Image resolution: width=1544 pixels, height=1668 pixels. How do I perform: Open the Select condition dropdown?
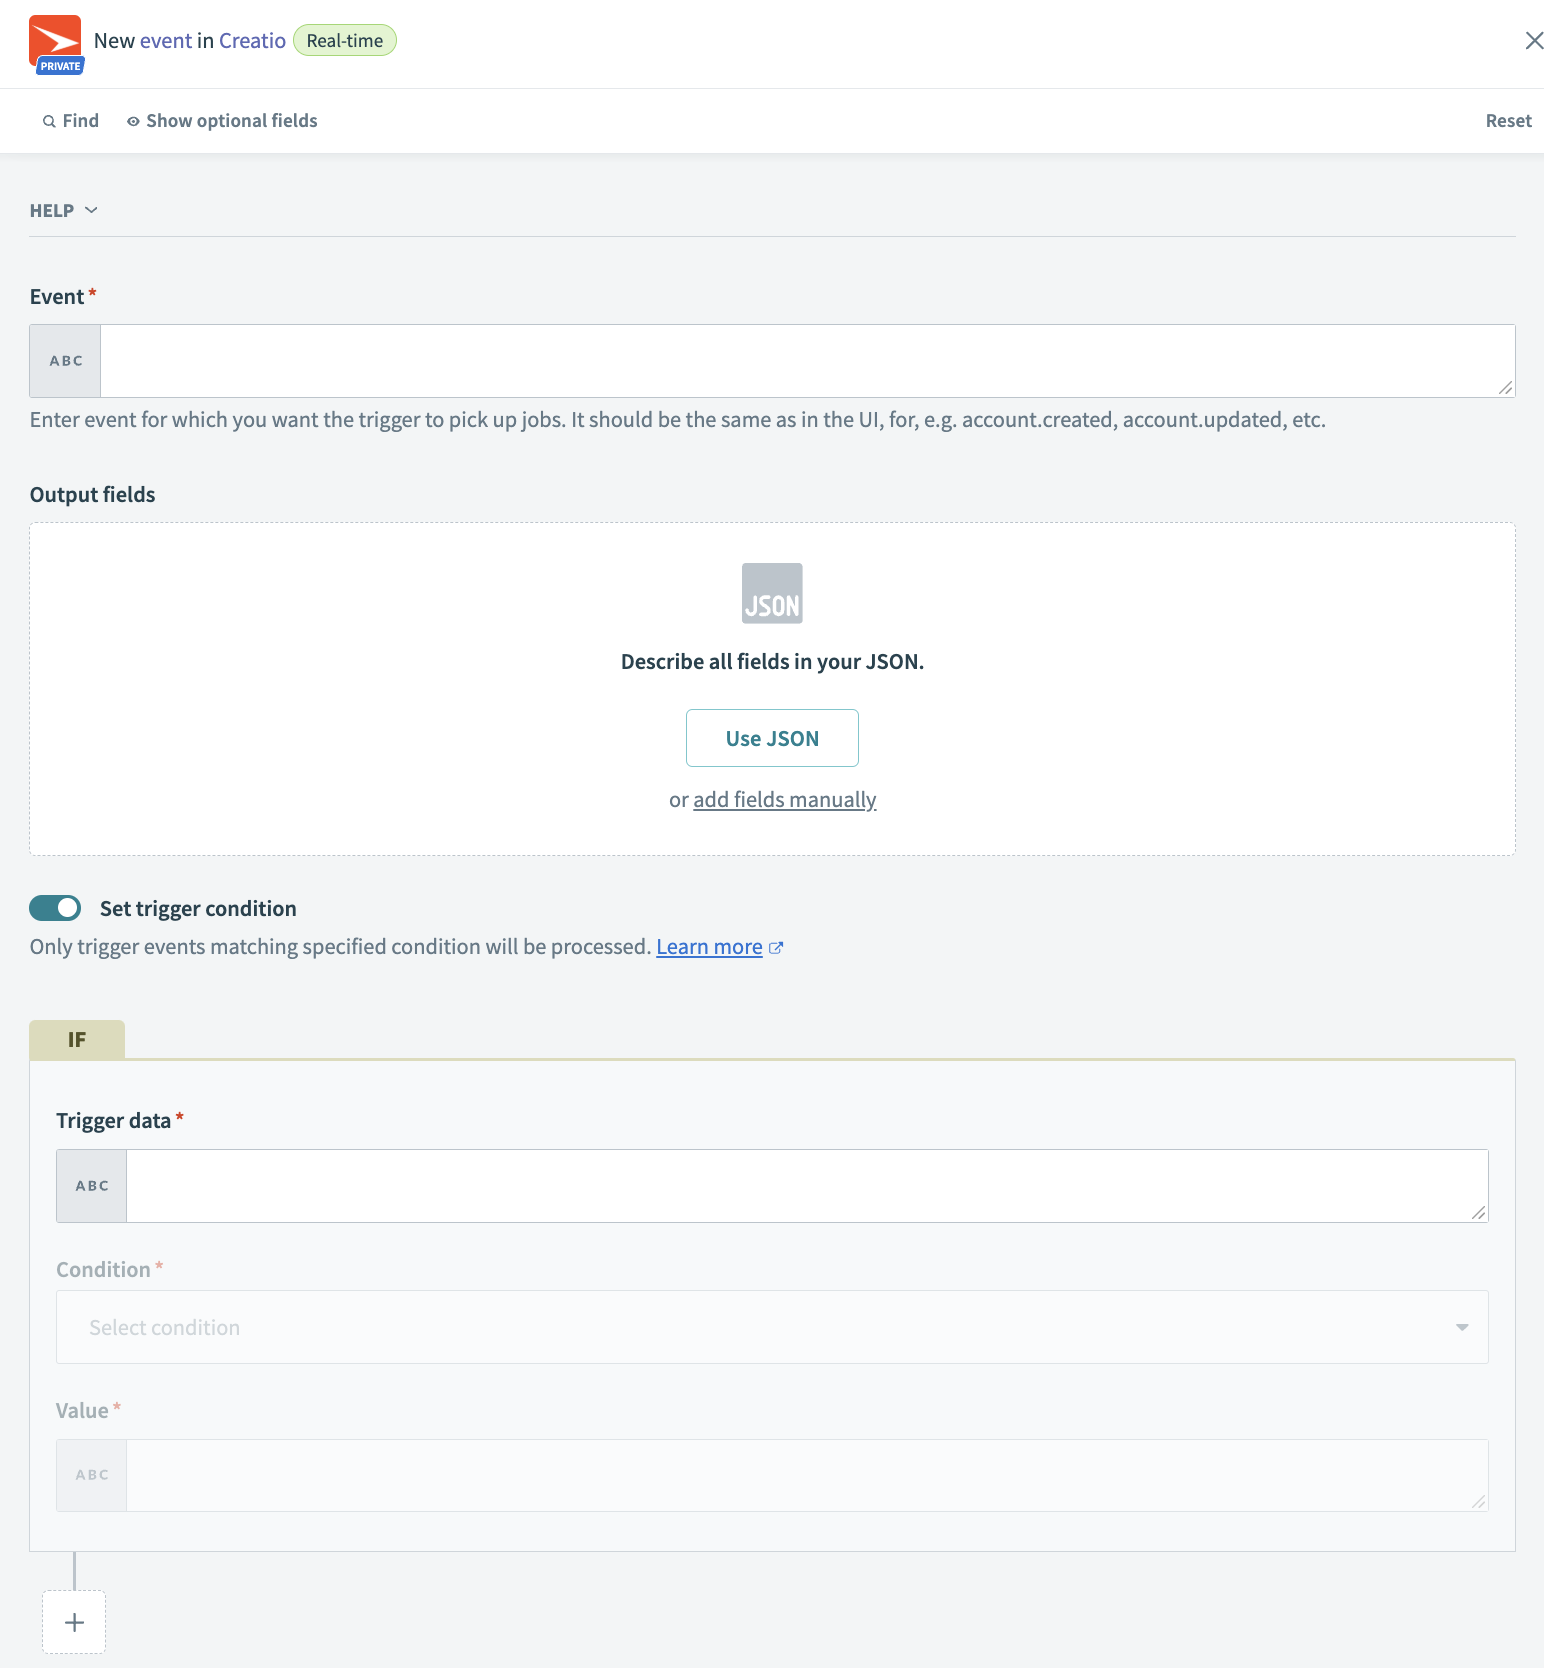[772, 1328]
